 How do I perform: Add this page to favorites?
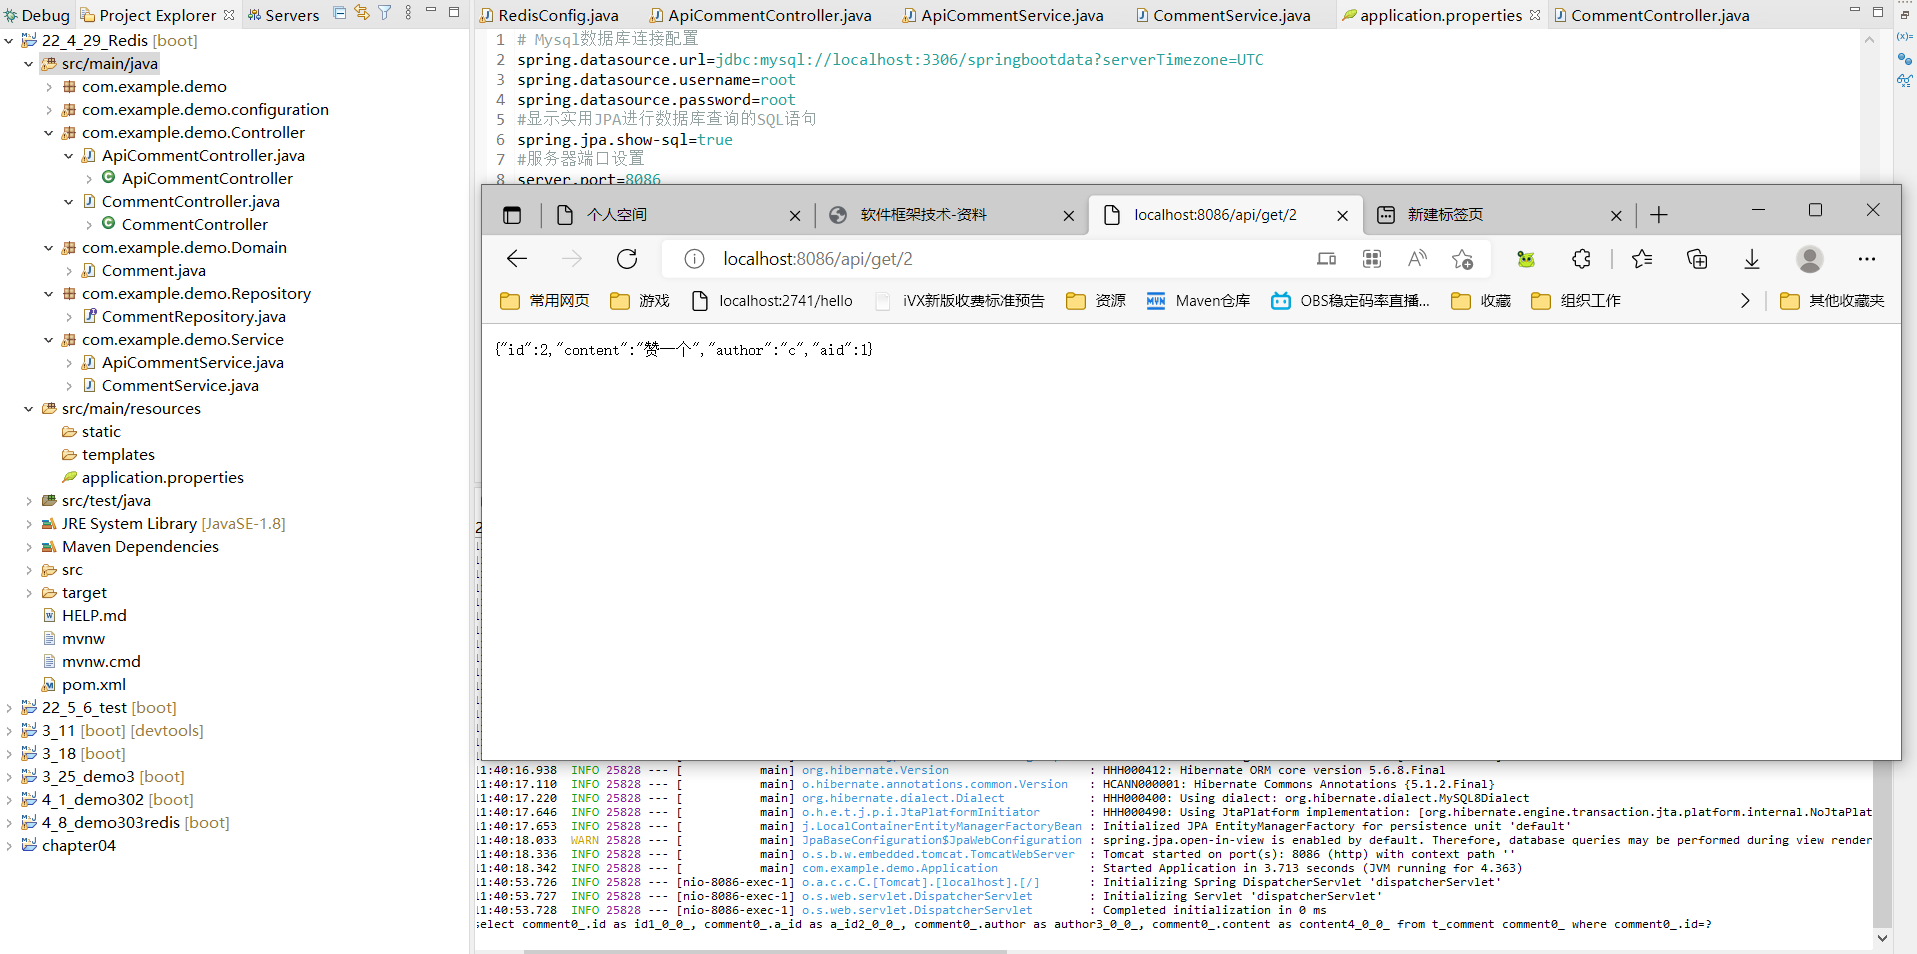[1462, 259]
